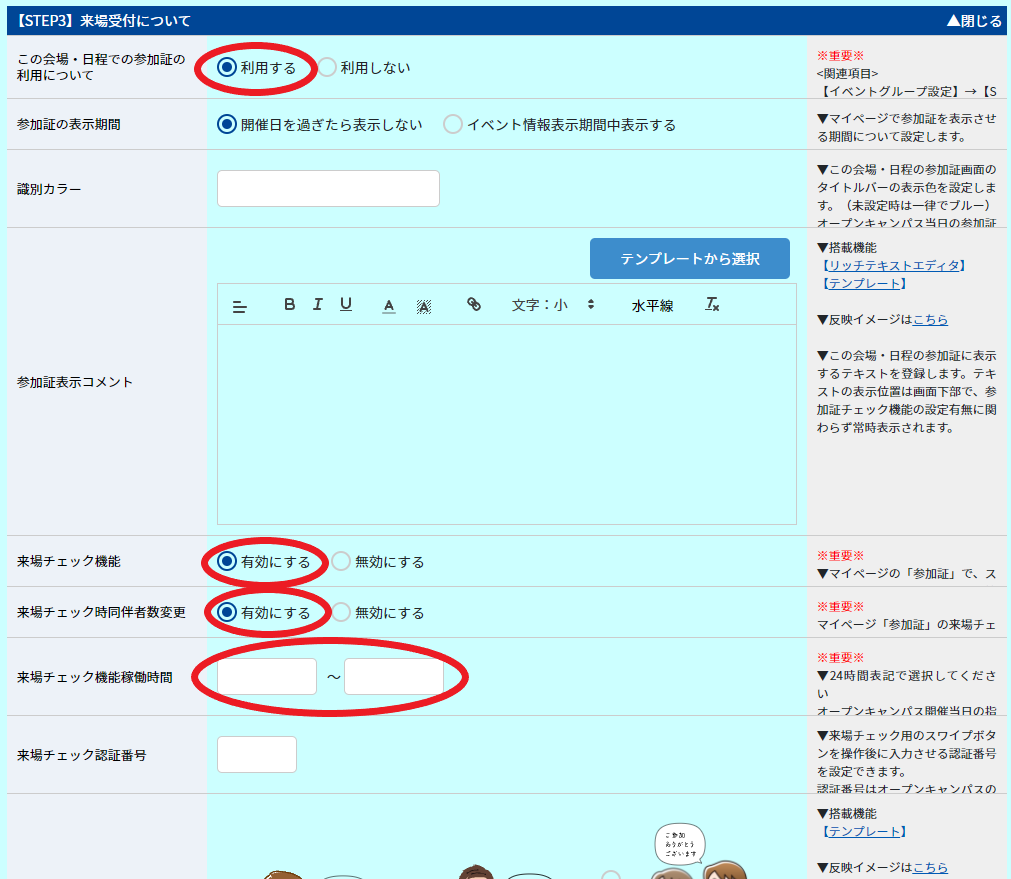The width and height of the screenshot is (1011, 879).
Task: Open テンプレート link under the second 搭載機能 heading
Action: 865,832
